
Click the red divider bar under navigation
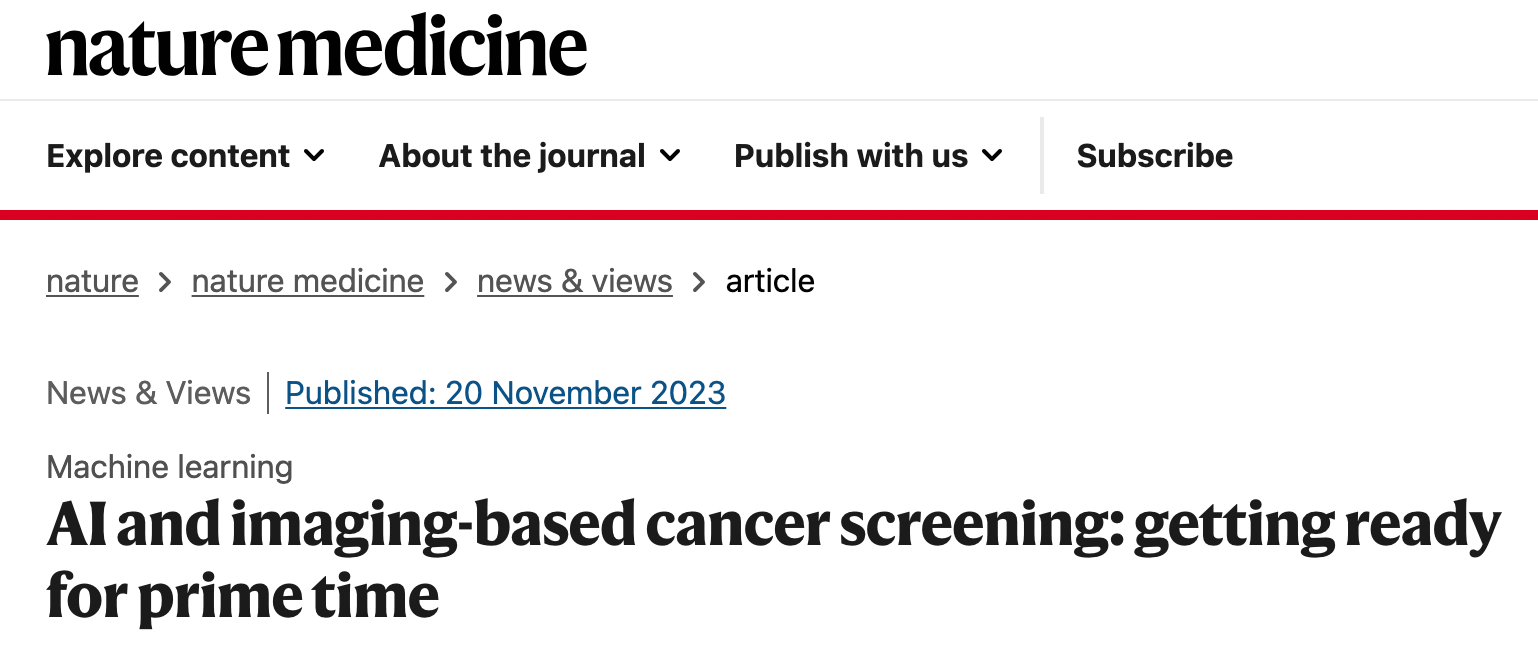[769, 214]
